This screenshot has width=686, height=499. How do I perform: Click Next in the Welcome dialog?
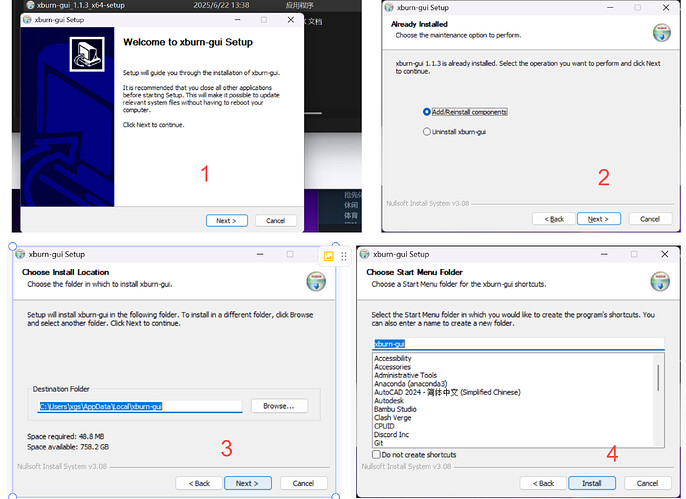tap(226, 221)
